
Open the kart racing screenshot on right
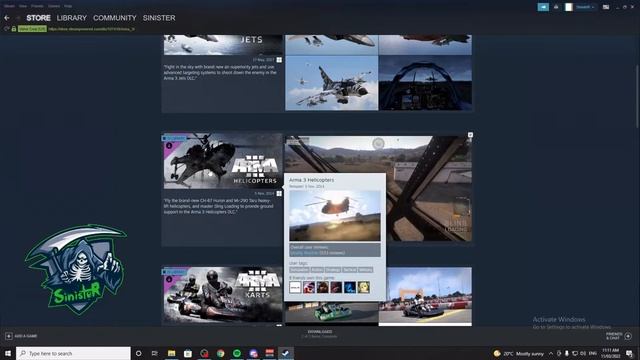pyautogui.click(x=425, y=295)
